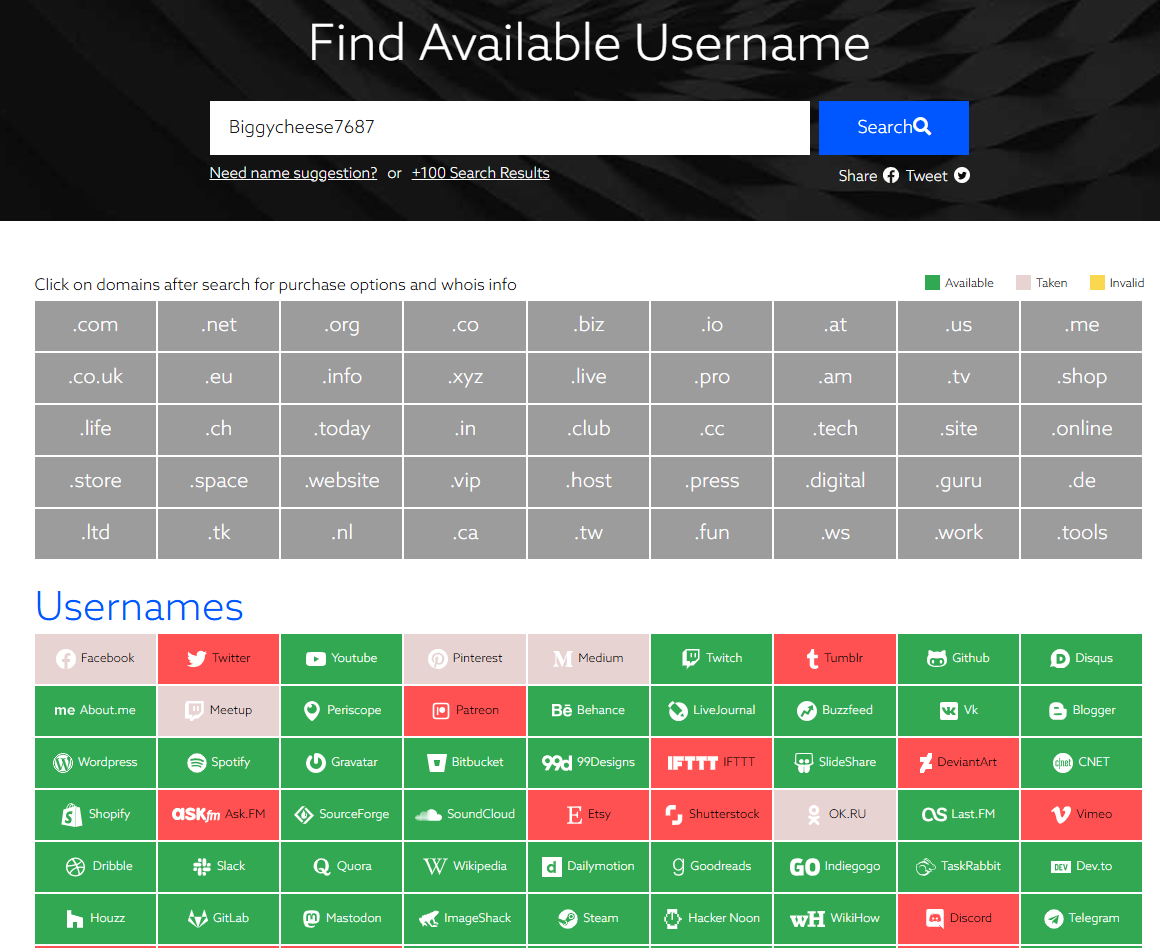Screen dimensions: 1160x948
Task: Open the Twitter username tile
Action: tap(219, 659)
